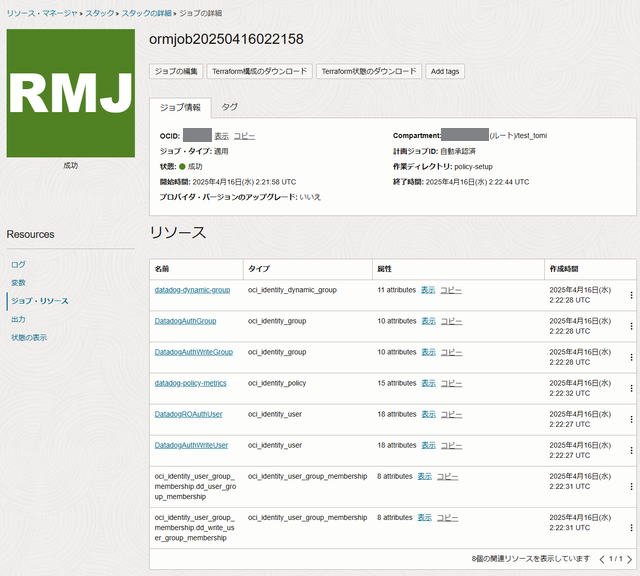
Task: Open actions menu for datadog-dynamic-group row
Action: [631, 295]
